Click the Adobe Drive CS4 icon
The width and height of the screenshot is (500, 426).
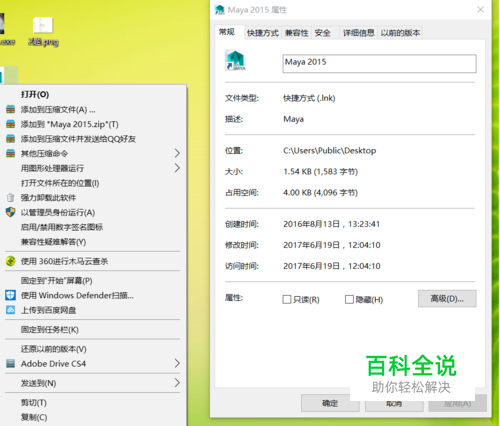(11, 363)
